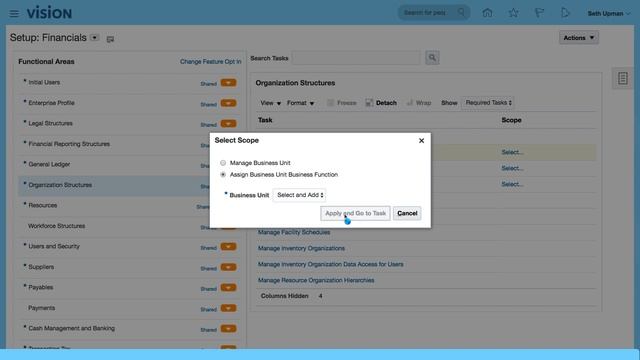
Task: Open orange action menu for Suppliers
Action: click(x=229, y=267)
